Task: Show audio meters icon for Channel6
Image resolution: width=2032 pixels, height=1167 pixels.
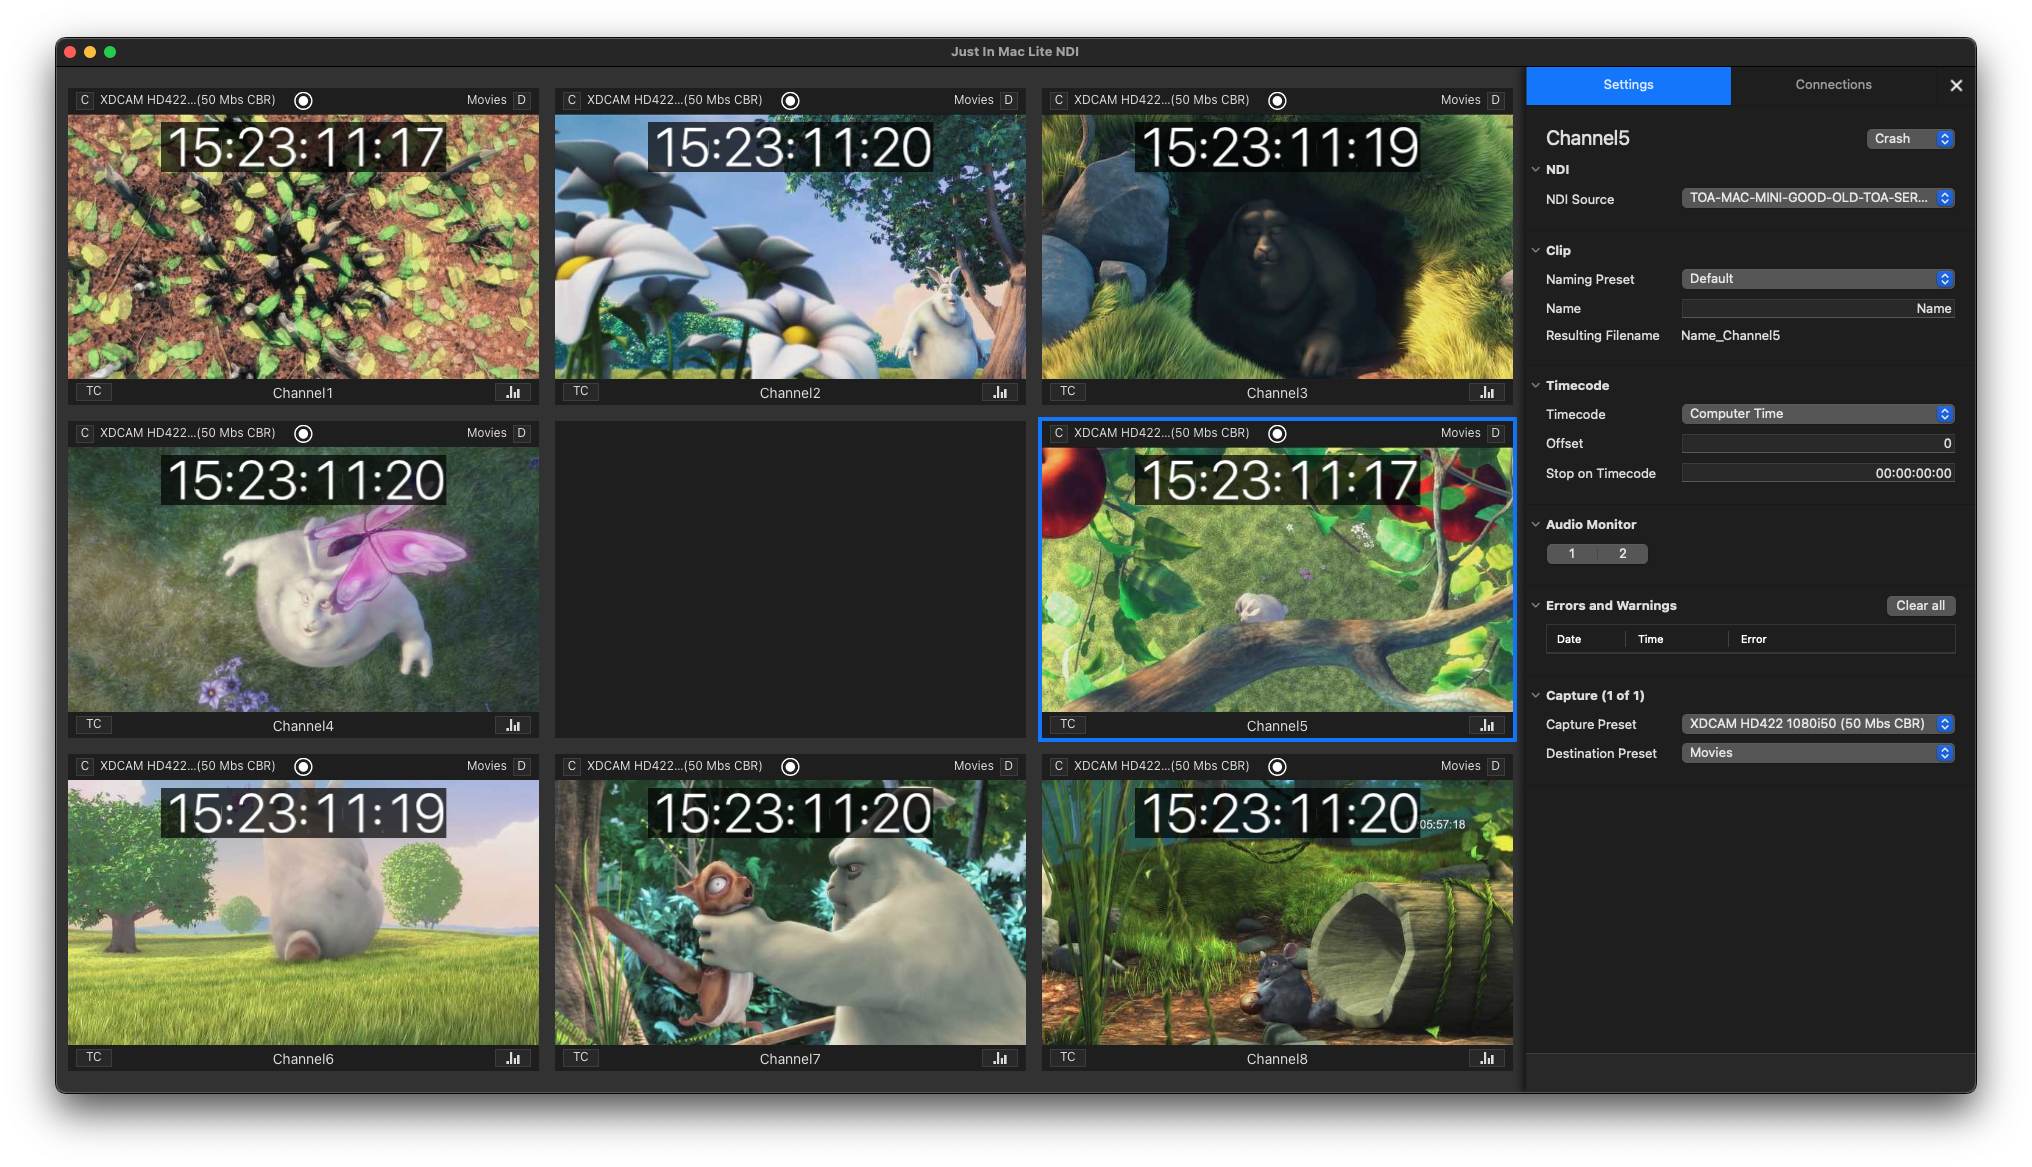Action: coord(513,1058)
